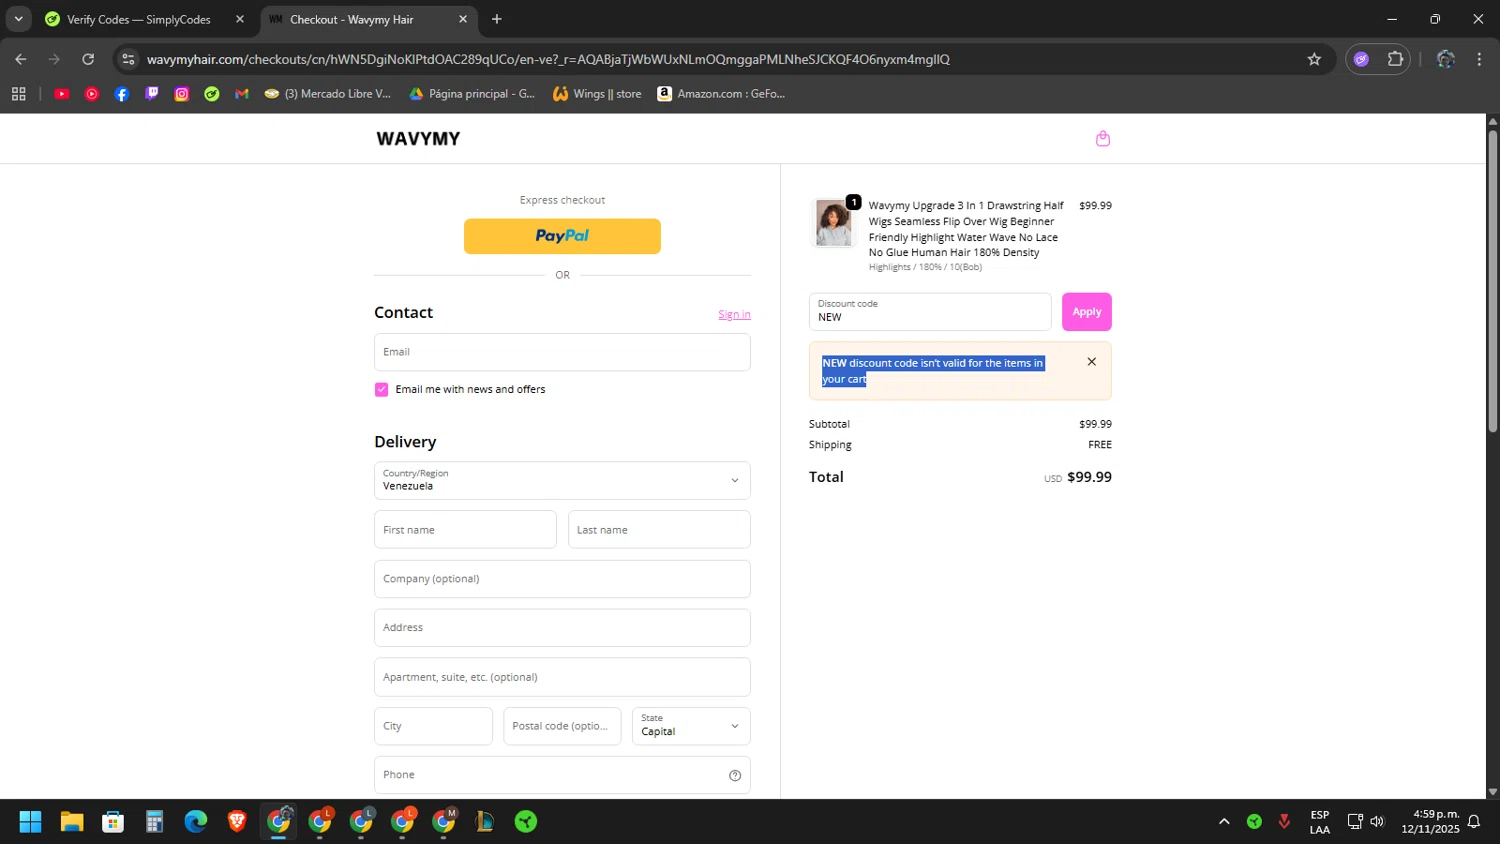The height and width of the screenshot is (844, 1500).
Task: Open the Windows Start menu
Action: click(30, 822)
